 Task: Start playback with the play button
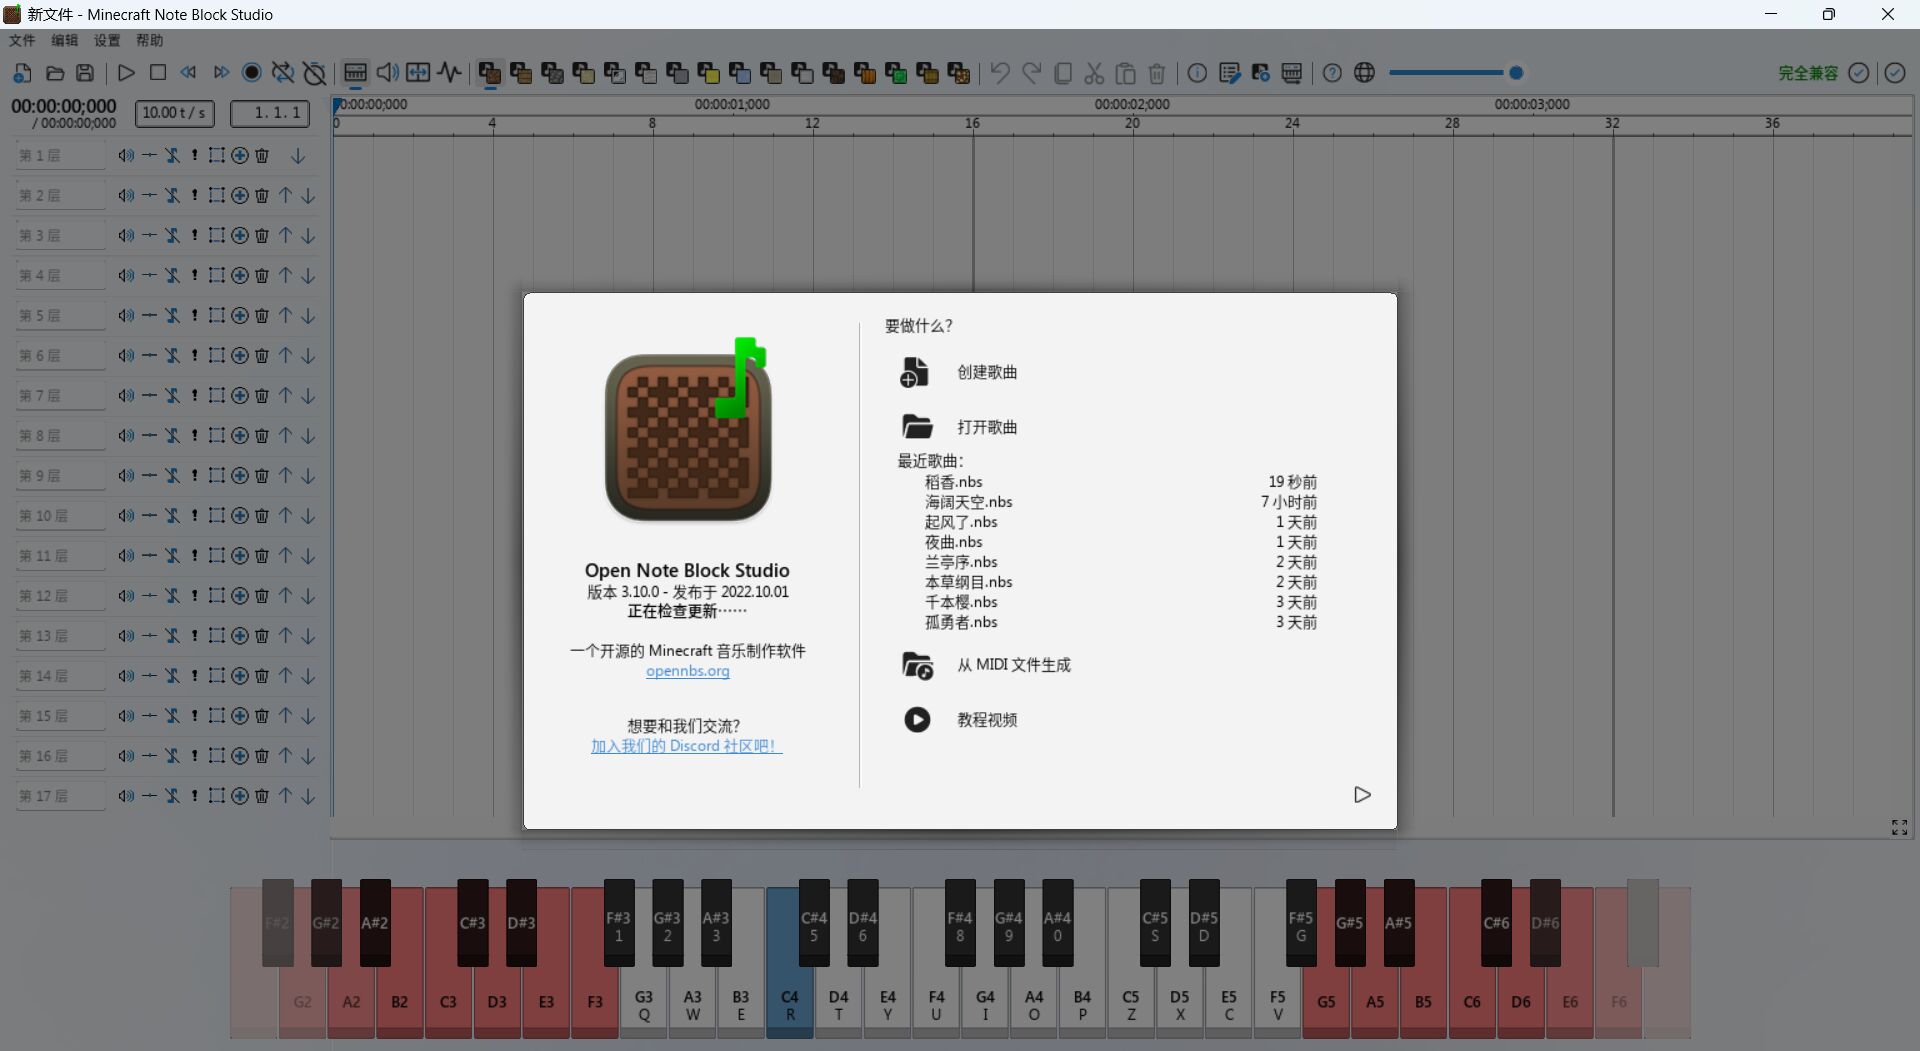click(x=126, y=73)
